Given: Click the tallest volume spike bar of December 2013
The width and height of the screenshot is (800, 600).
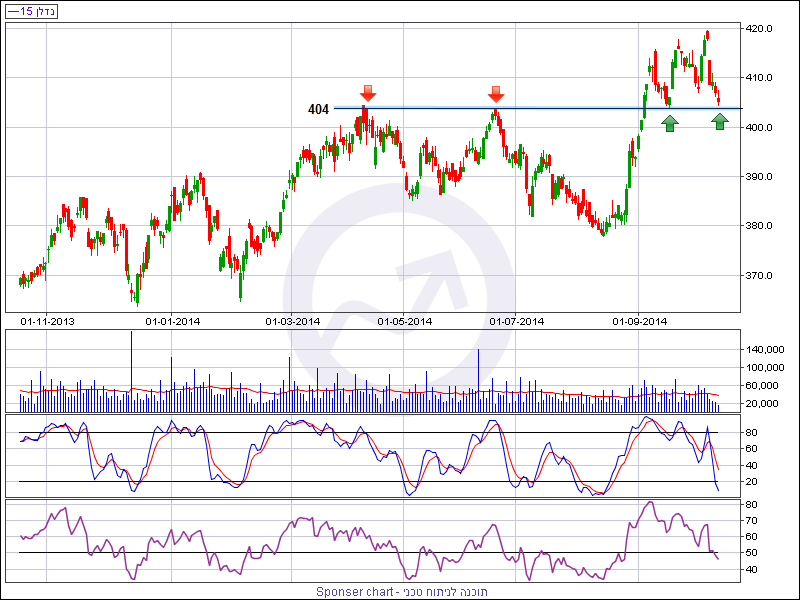Looking at the screenshot, I should point(132,371).
